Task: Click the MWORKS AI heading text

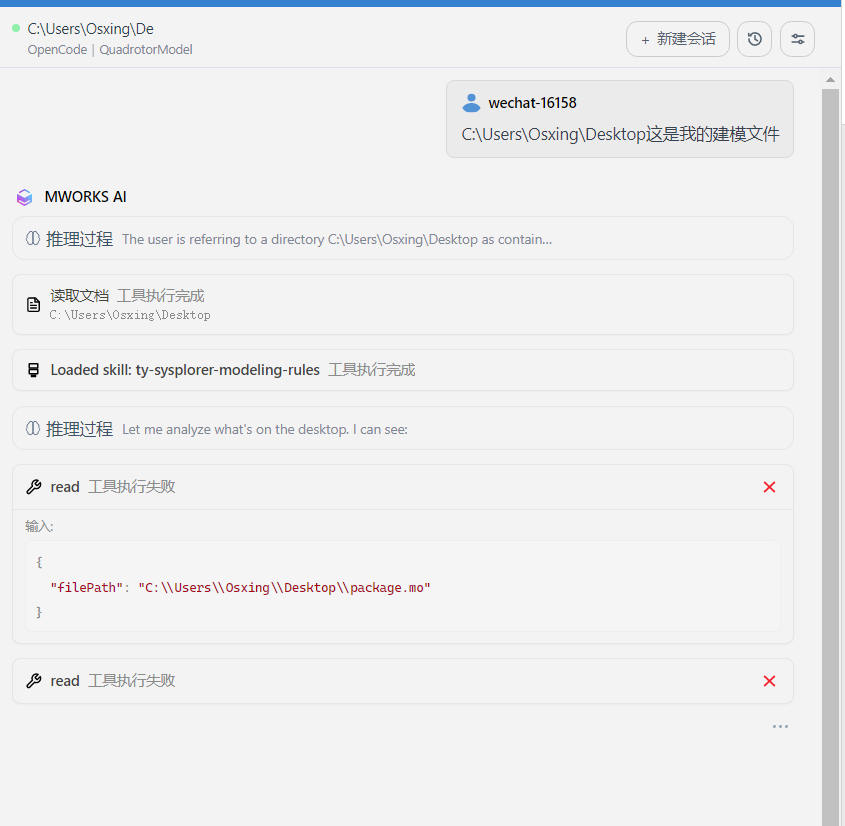Action: pos(86,197)
